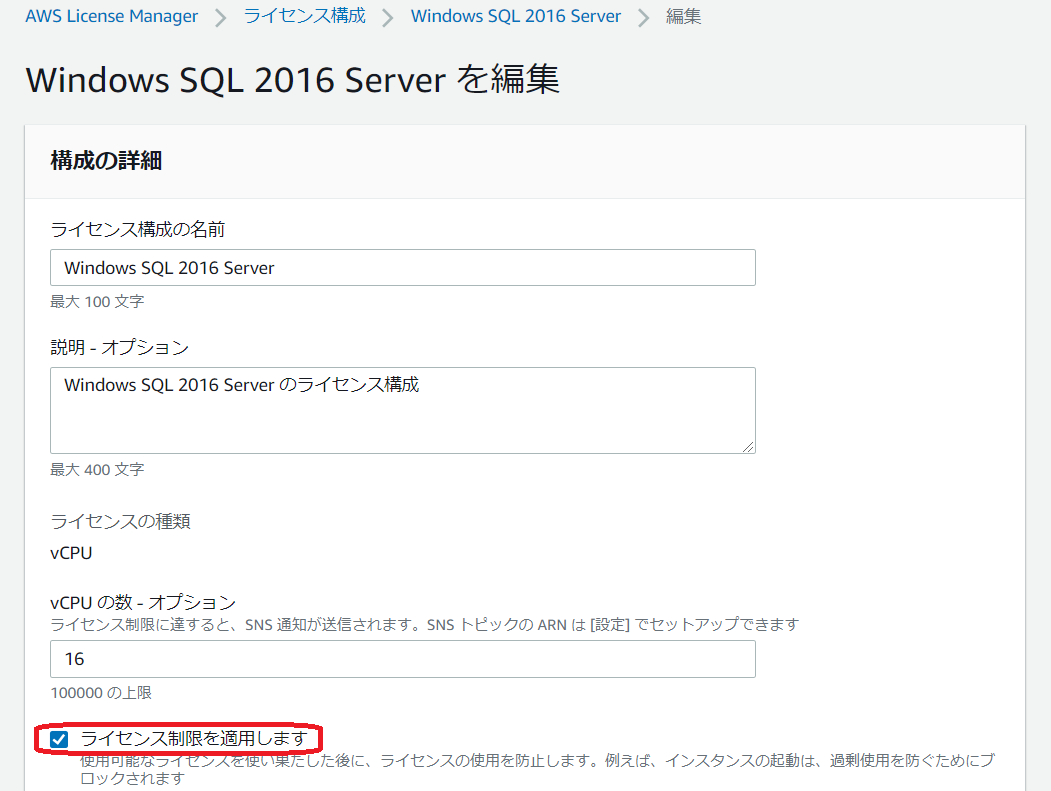Viewport: 1051px width, 791px height.
Task: Click the 最大 100 文字 hint text
Action: tap(97, 302)
